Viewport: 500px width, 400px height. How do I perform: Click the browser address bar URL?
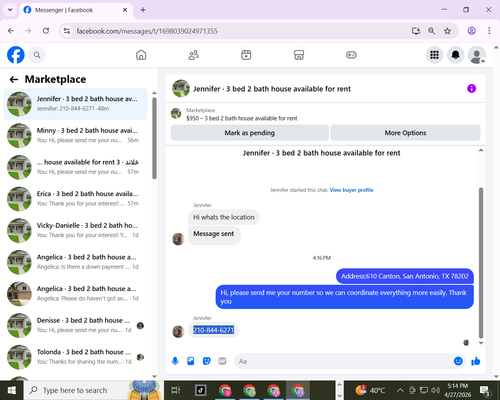tap(147, 31)
